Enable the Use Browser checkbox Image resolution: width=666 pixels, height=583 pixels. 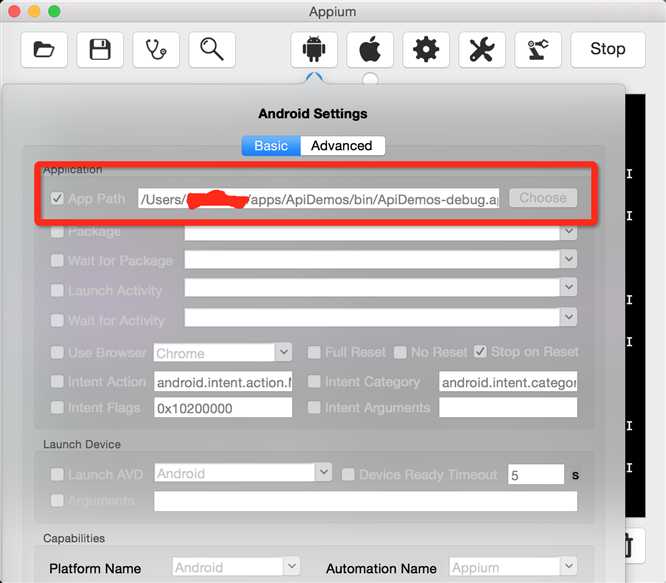pyautogui.click(x=57, y=352)
